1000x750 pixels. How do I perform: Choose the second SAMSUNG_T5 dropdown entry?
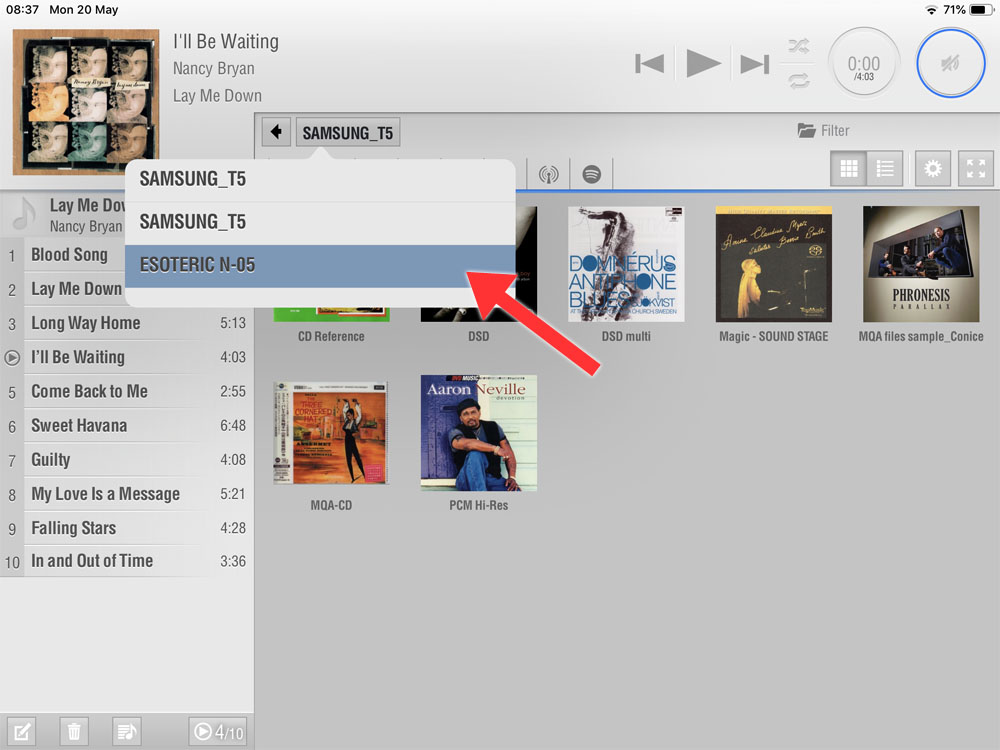pyautogui.click(x=320, y=222)
